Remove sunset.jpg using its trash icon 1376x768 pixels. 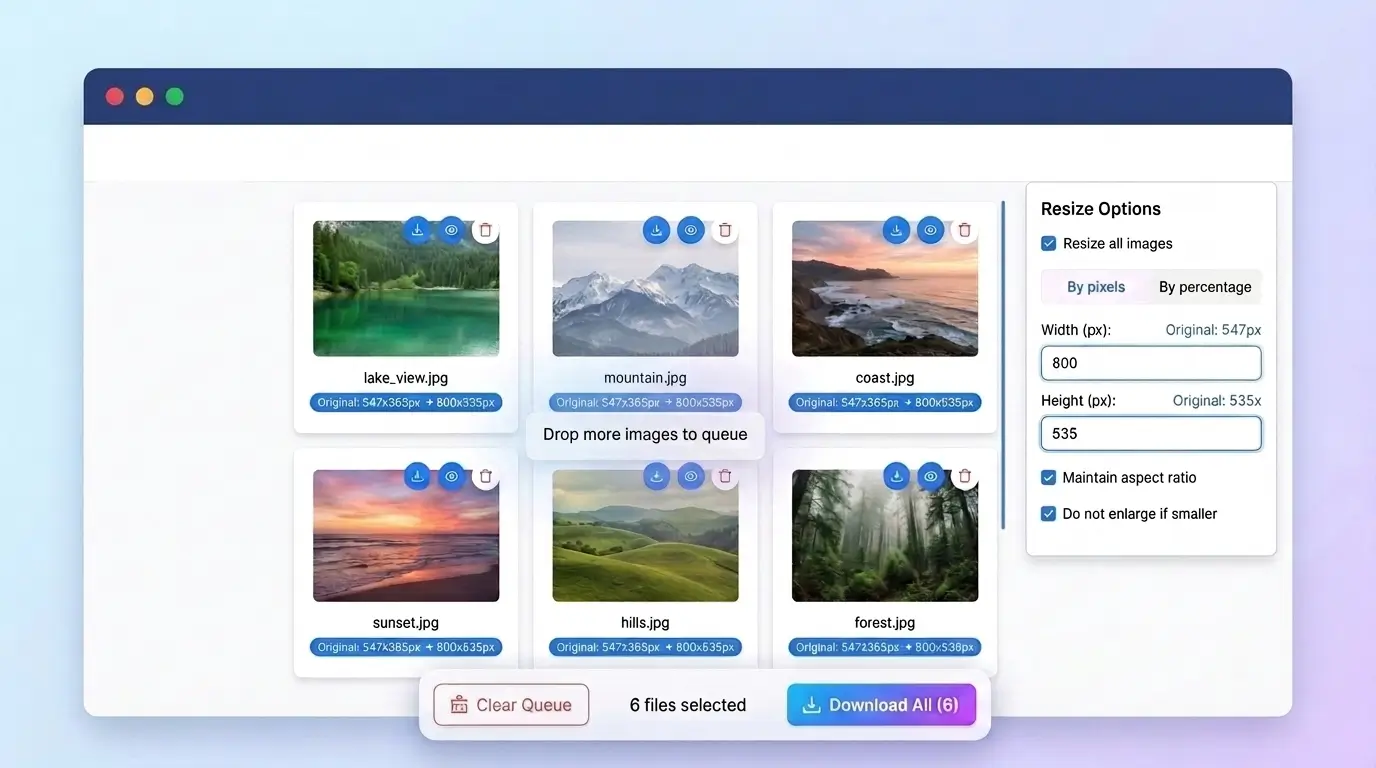tap(486, 476)
